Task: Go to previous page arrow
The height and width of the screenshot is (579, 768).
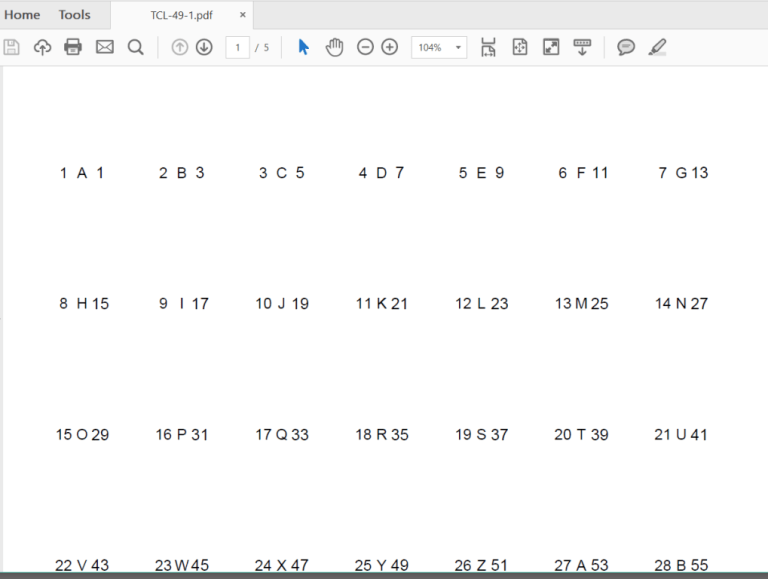Action: tap(180, 47)
